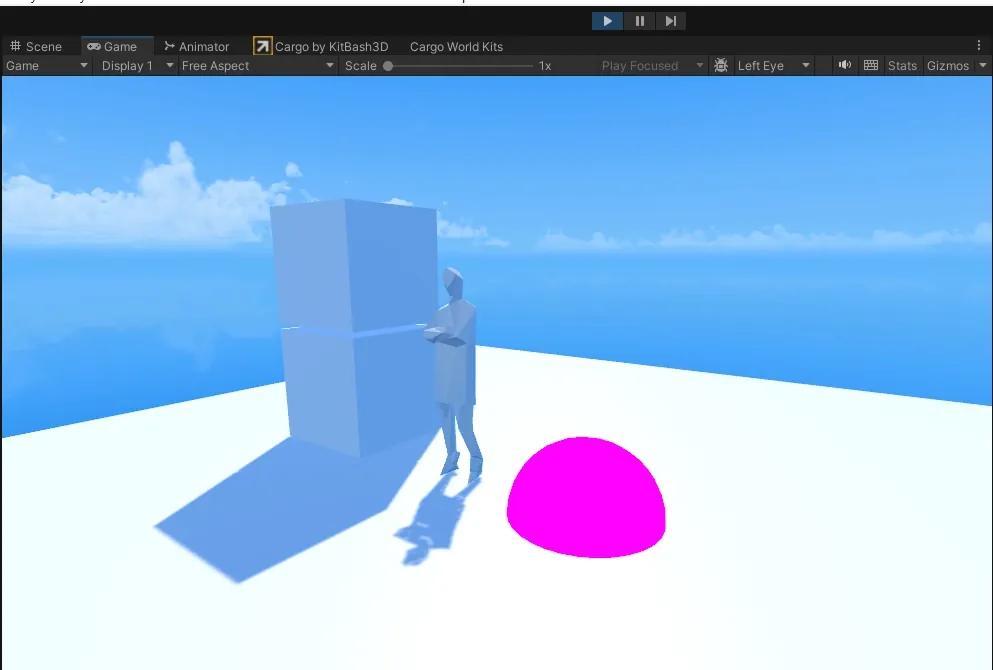Click the magenta hemisphere in Game view
993x670 pixels.
click(586, 498)
